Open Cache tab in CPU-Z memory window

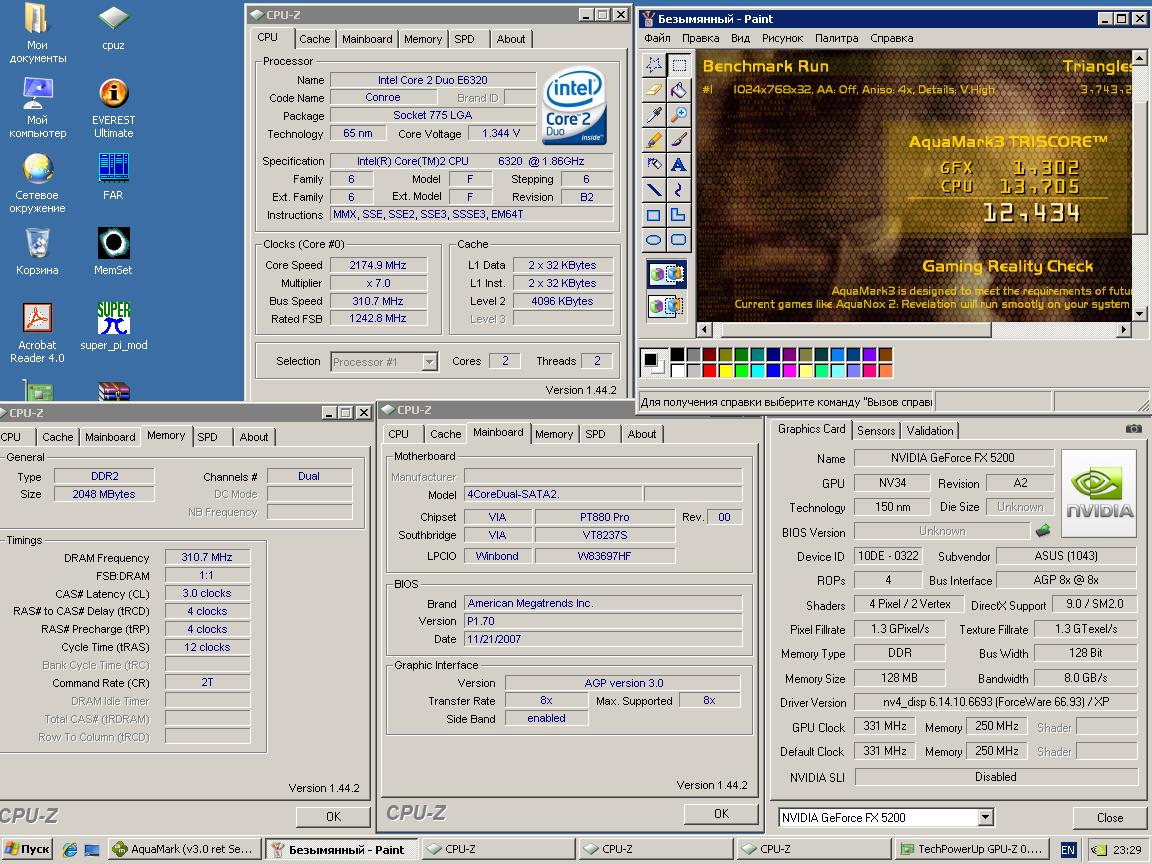tap(57, 437)
